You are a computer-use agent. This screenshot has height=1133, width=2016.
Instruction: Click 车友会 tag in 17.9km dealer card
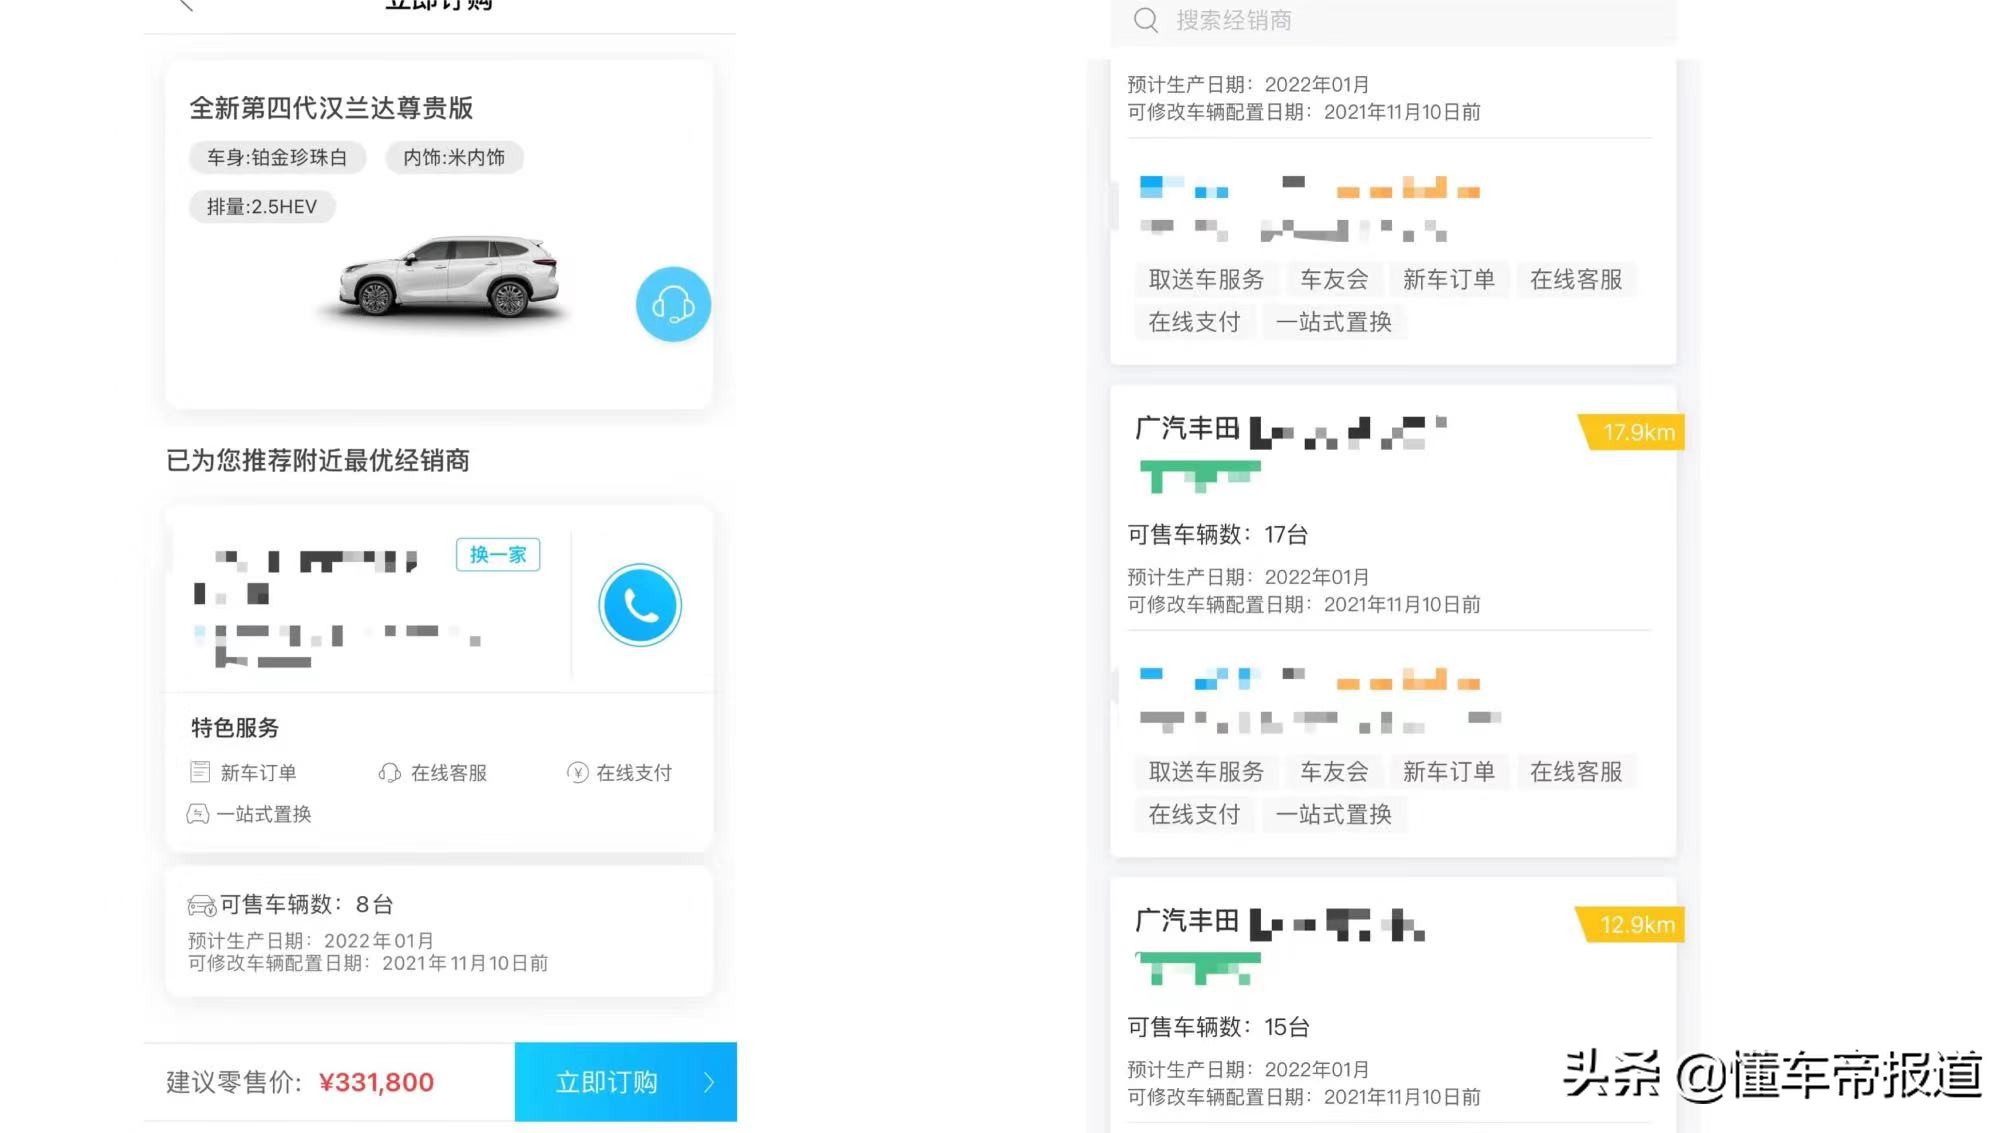1334,772
